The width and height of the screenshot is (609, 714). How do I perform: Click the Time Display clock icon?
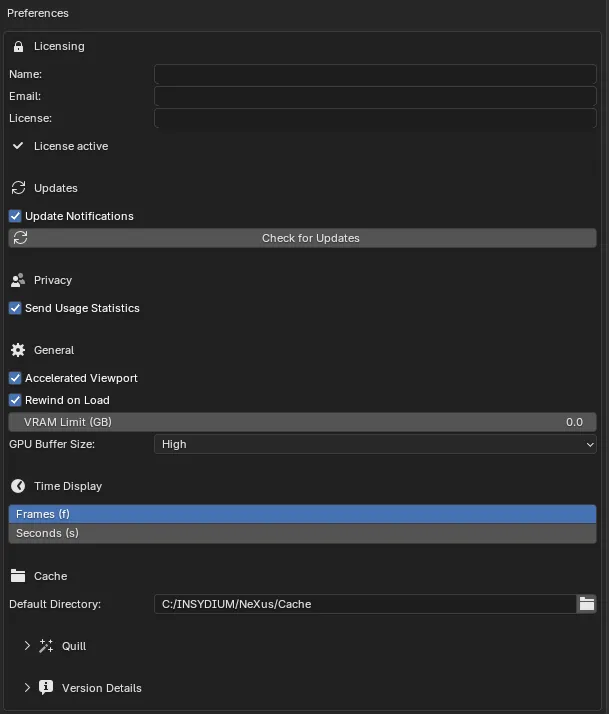[18, 486]
